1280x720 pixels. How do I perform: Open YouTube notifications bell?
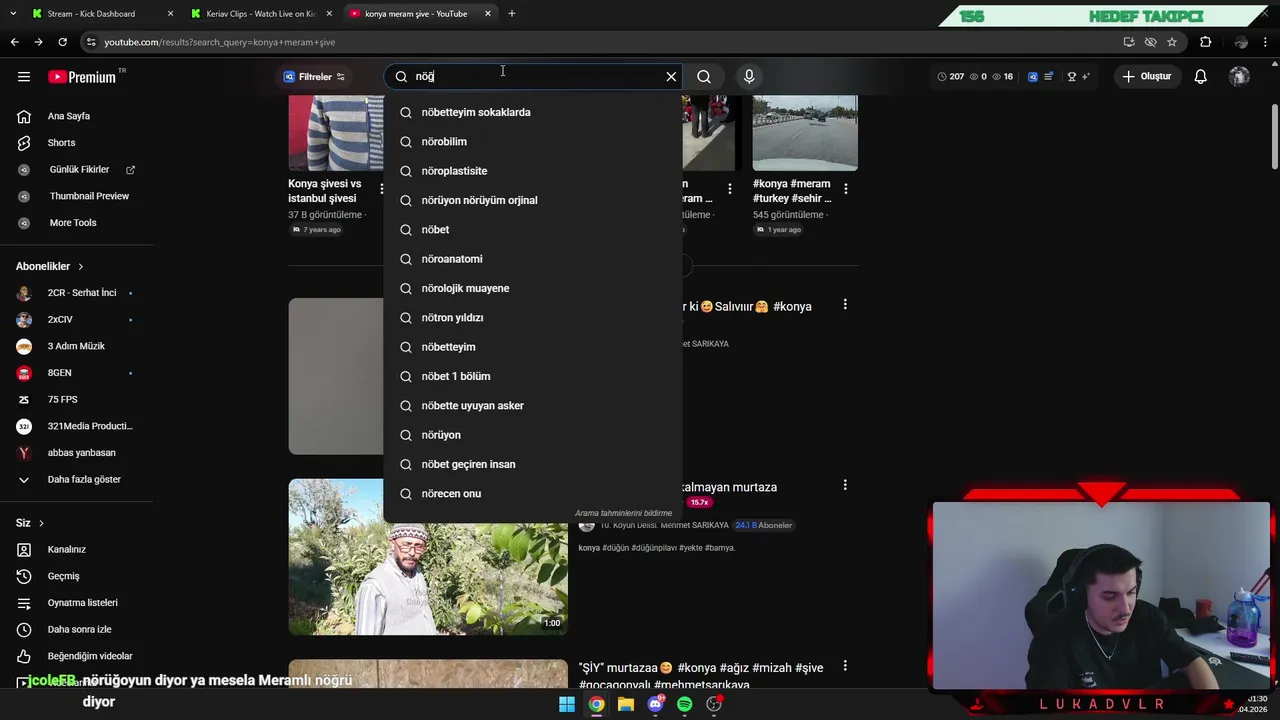point(1201,77)
